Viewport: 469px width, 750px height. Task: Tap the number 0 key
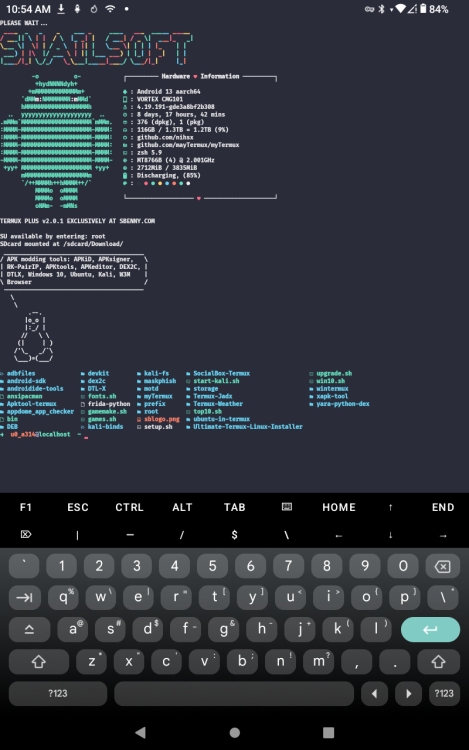point(403,566)
